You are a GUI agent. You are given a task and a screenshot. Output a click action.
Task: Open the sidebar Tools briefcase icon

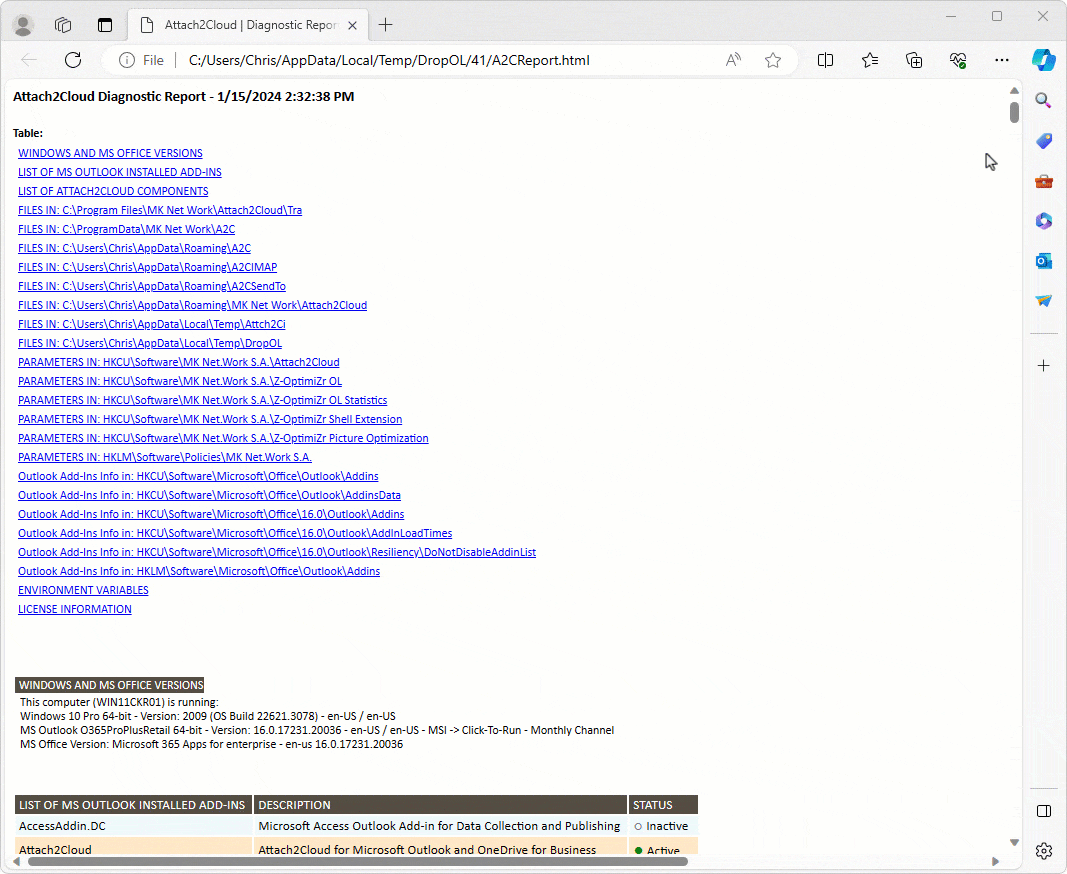[x=1043, y=181]
